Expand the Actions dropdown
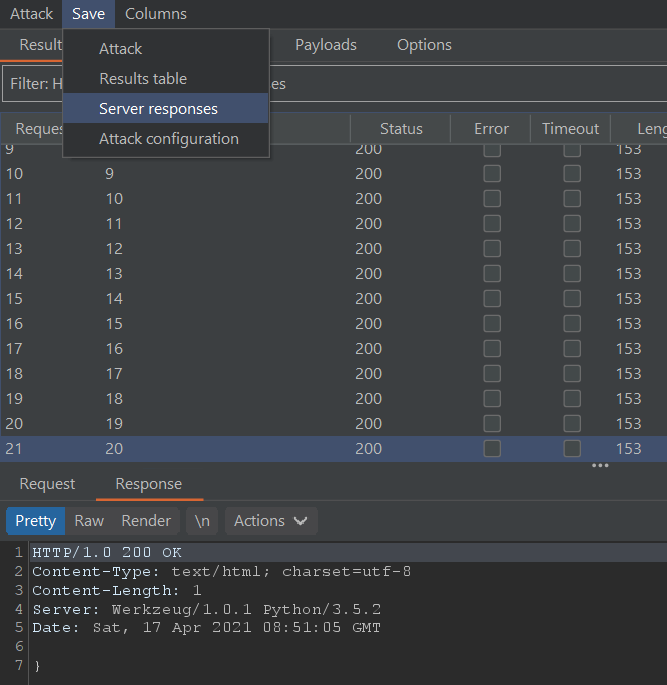The image size is (667, 685). [x=271, y=521]
